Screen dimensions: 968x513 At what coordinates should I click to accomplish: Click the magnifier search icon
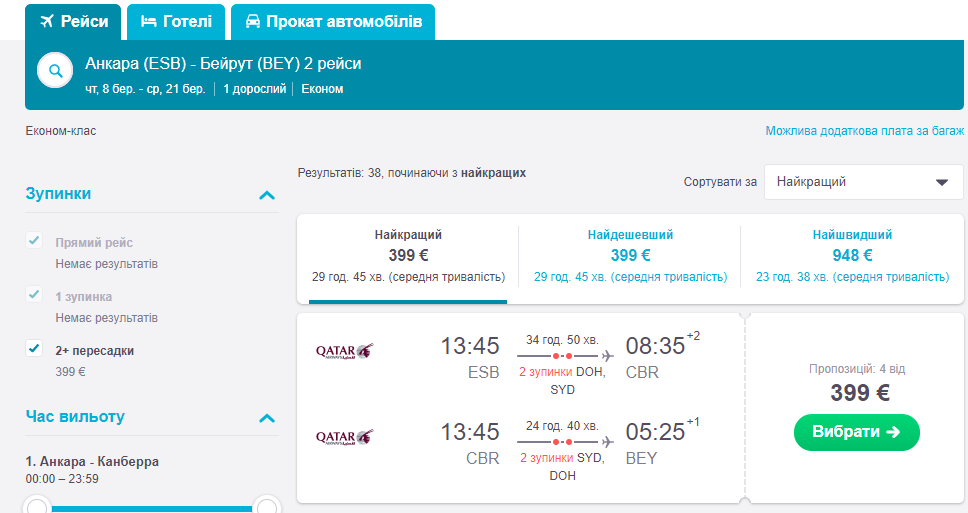tap(55, 71)
